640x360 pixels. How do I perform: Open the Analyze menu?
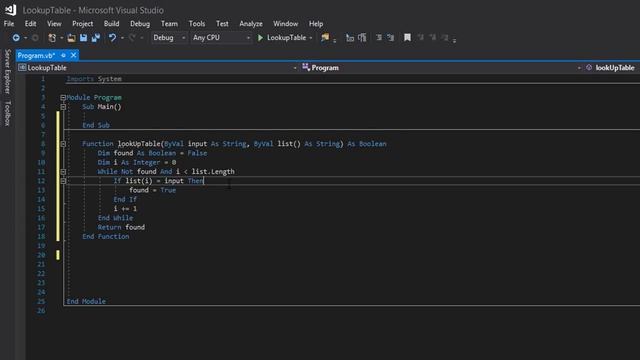pos(251,24)
